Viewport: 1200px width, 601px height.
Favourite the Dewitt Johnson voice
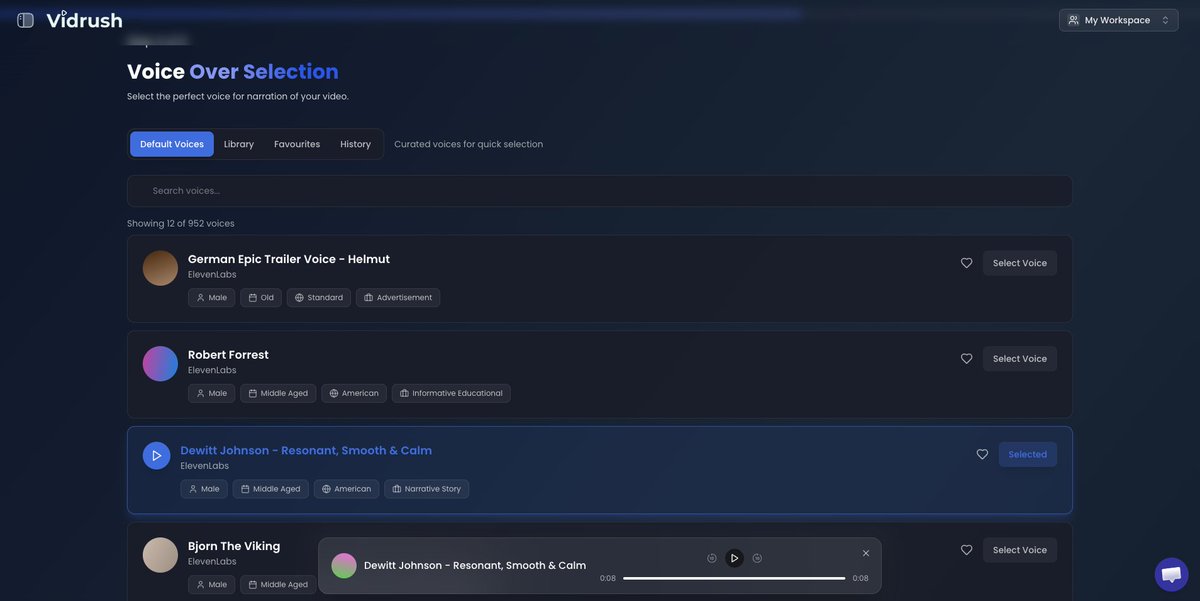click(982, 454)
